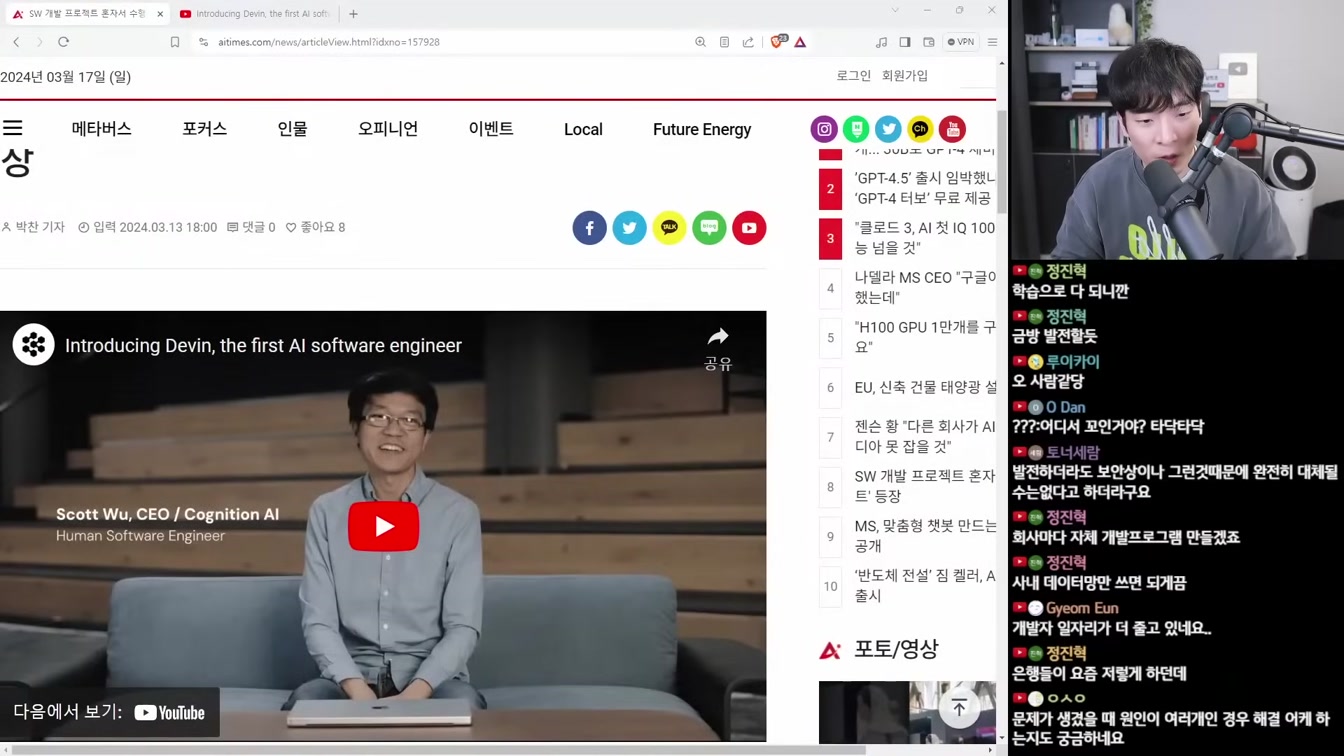
Task: Click the 포토/영상 section heading
Action: click(x=896, y=649)
